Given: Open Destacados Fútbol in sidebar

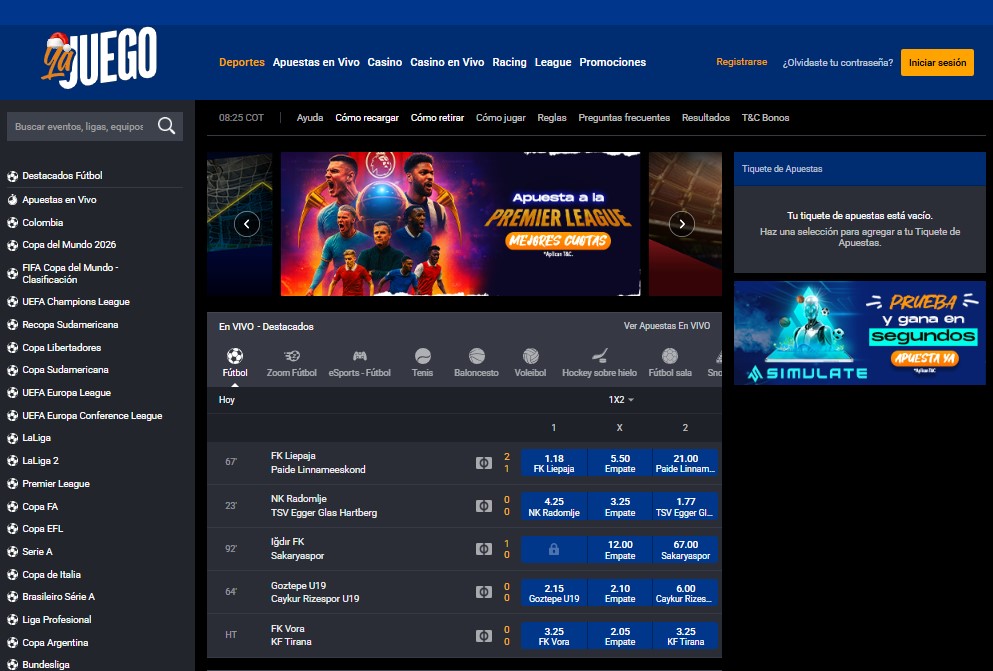Looking at the screenshot, I should (x=62, y=175).
